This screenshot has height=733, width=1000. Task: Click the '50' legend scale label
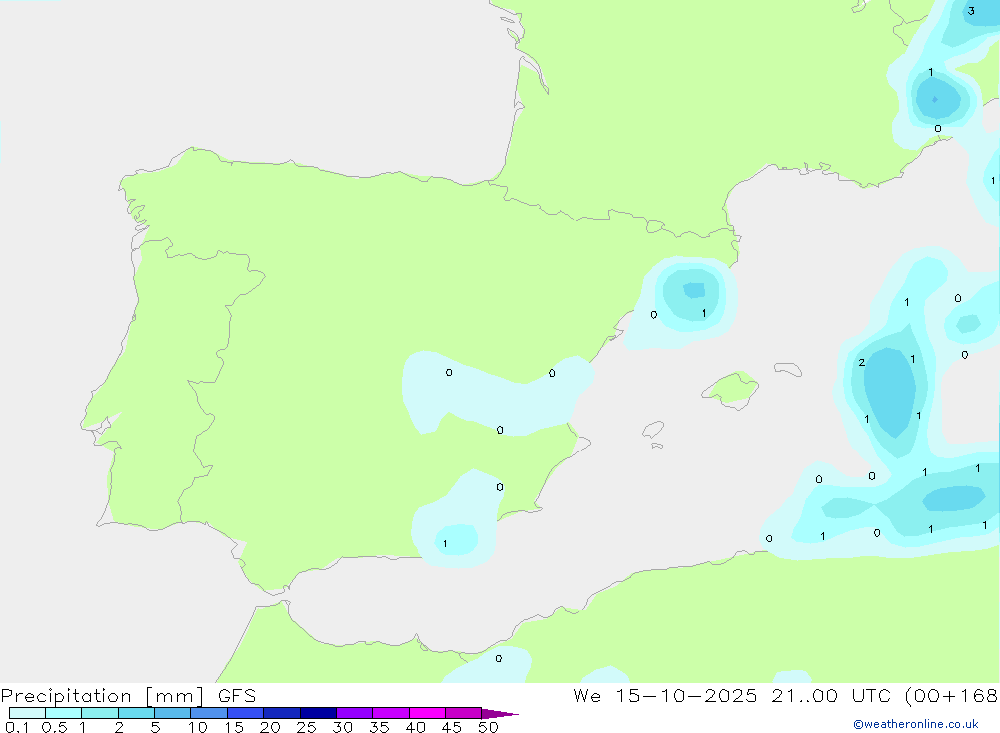tap(488, 727)
